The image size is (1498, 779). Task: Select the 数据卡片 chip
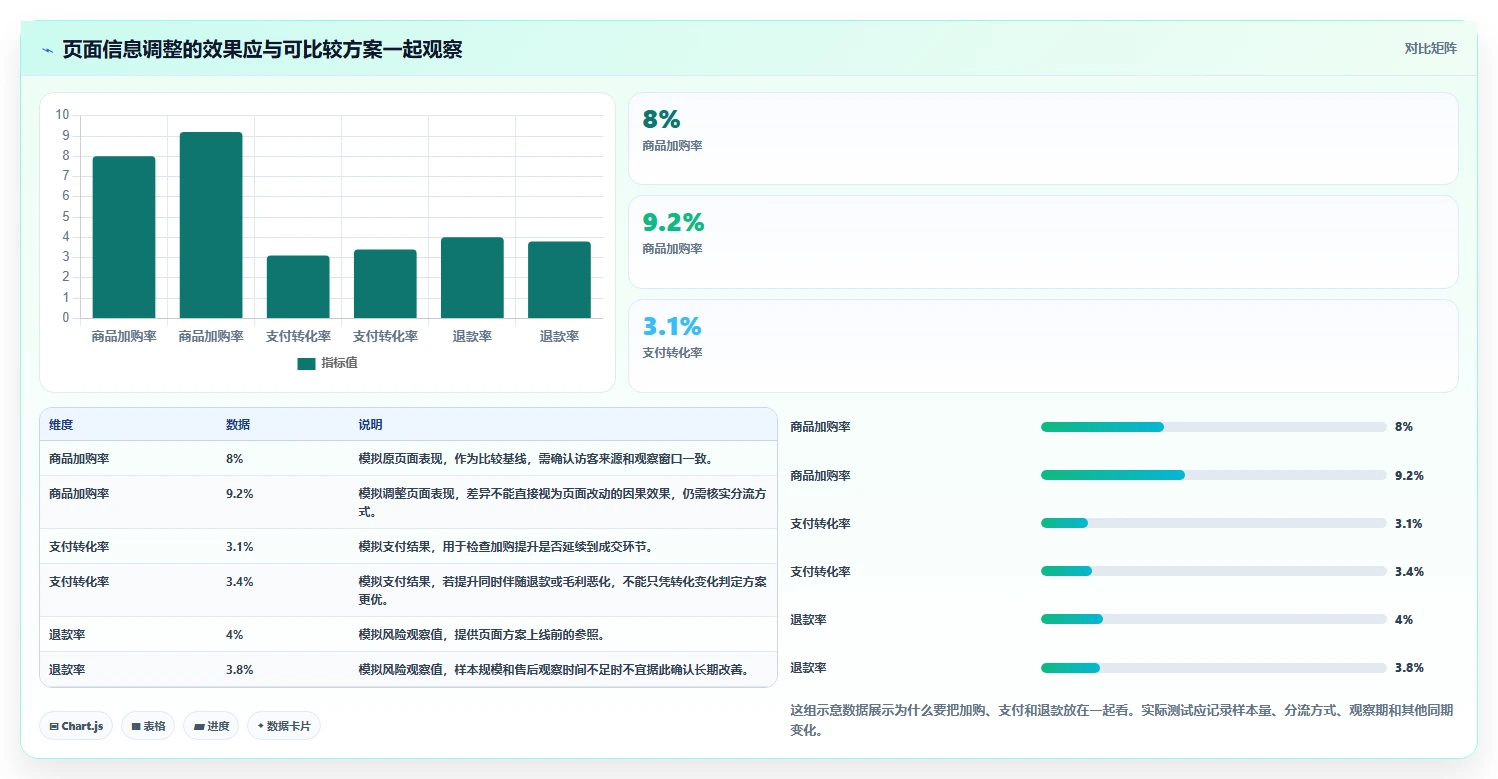tap(283, 726)
